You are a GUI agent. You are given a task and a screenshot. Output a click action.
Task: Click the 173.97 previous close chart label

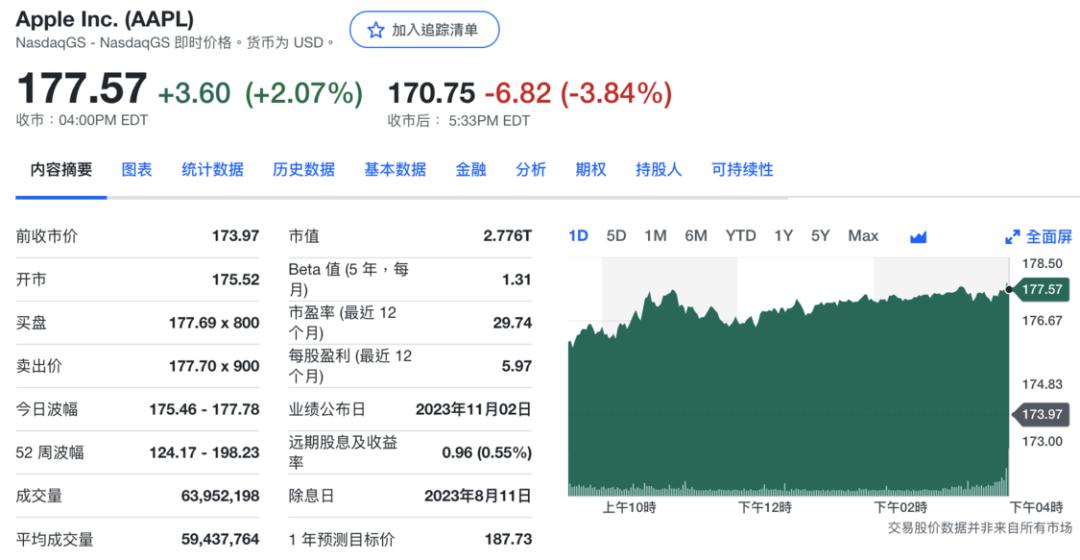pos(1043,414)
